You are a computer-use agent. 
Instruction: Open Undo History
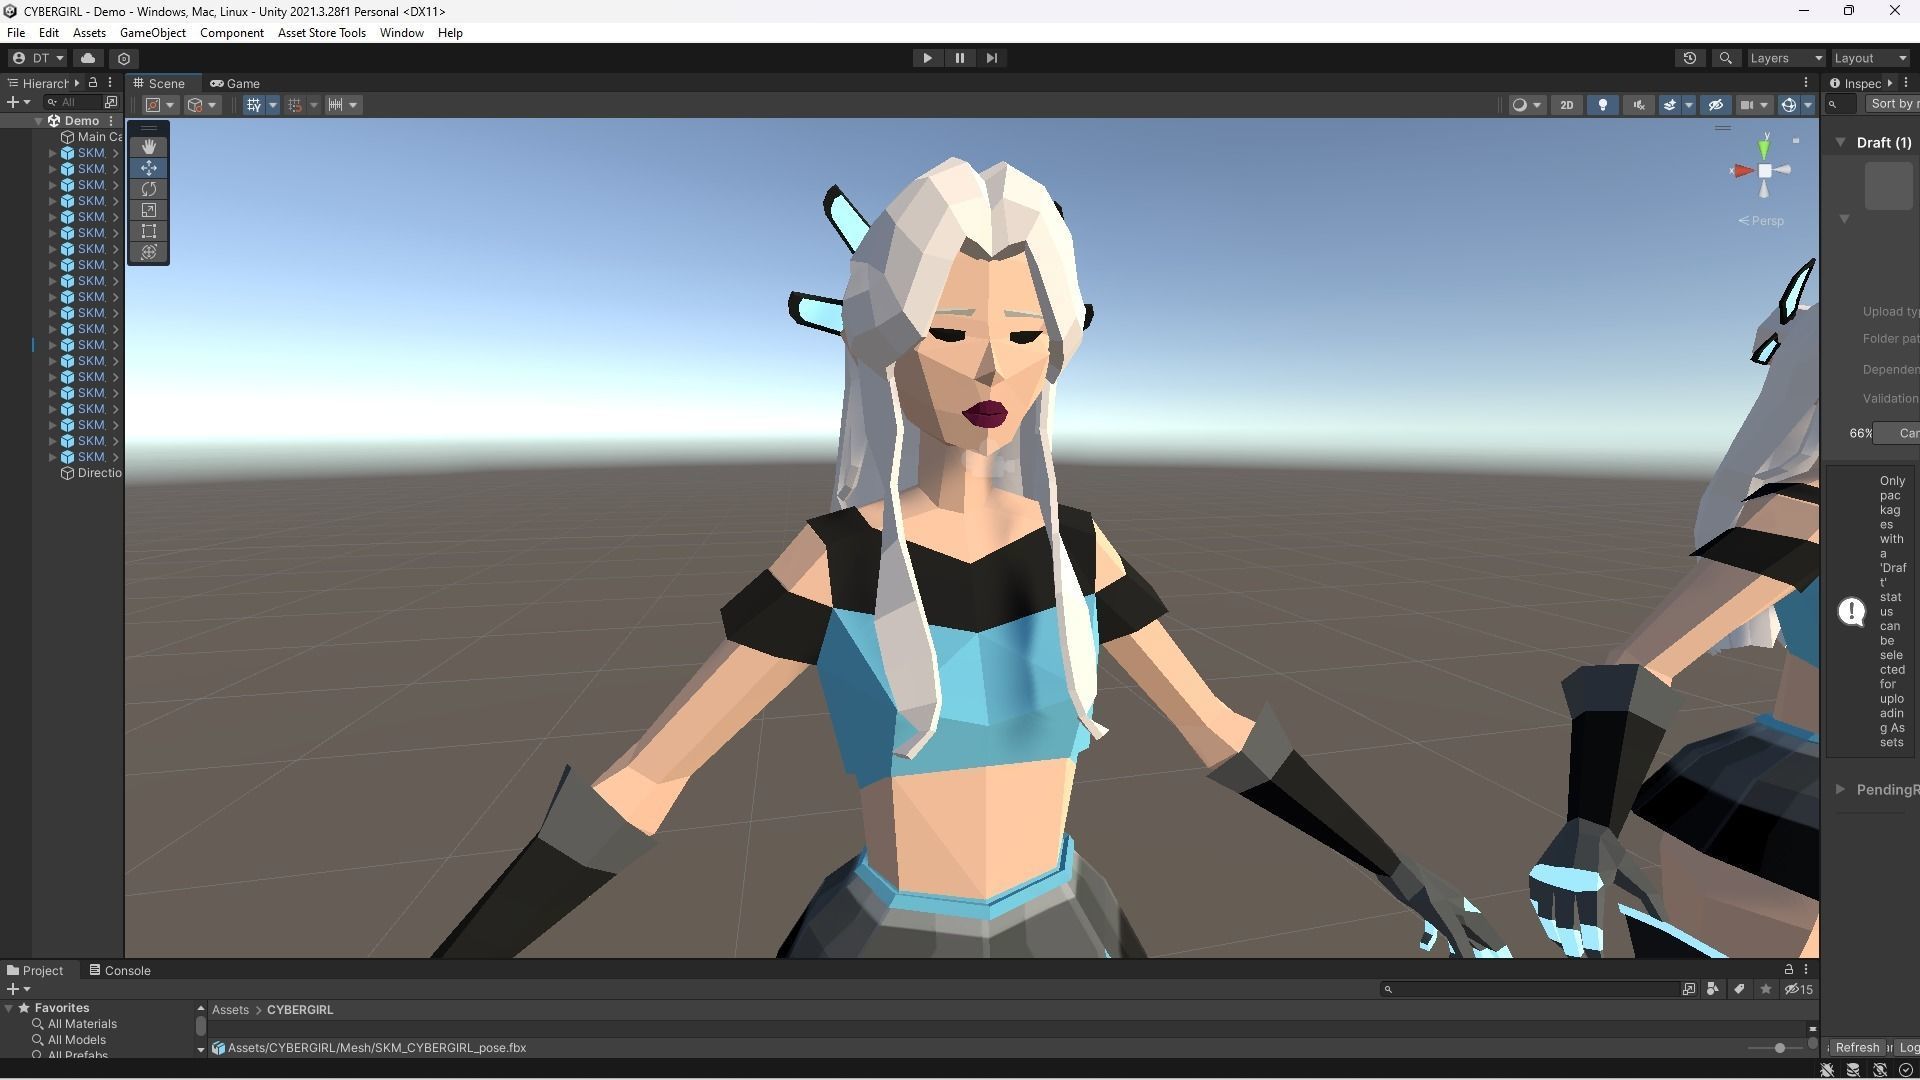click(x=1690, y=58)
